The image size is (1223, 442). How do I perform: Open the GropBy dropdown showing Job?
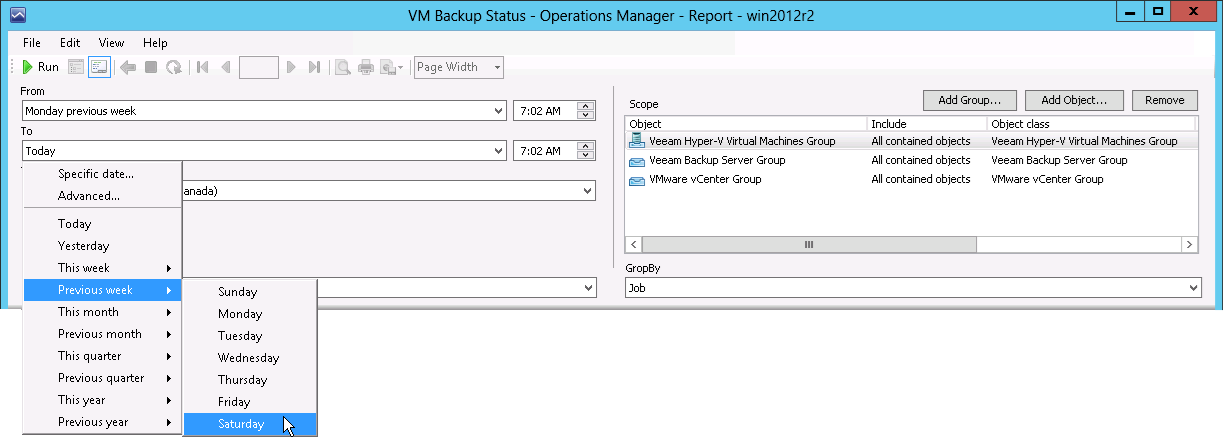pos(912,288)
